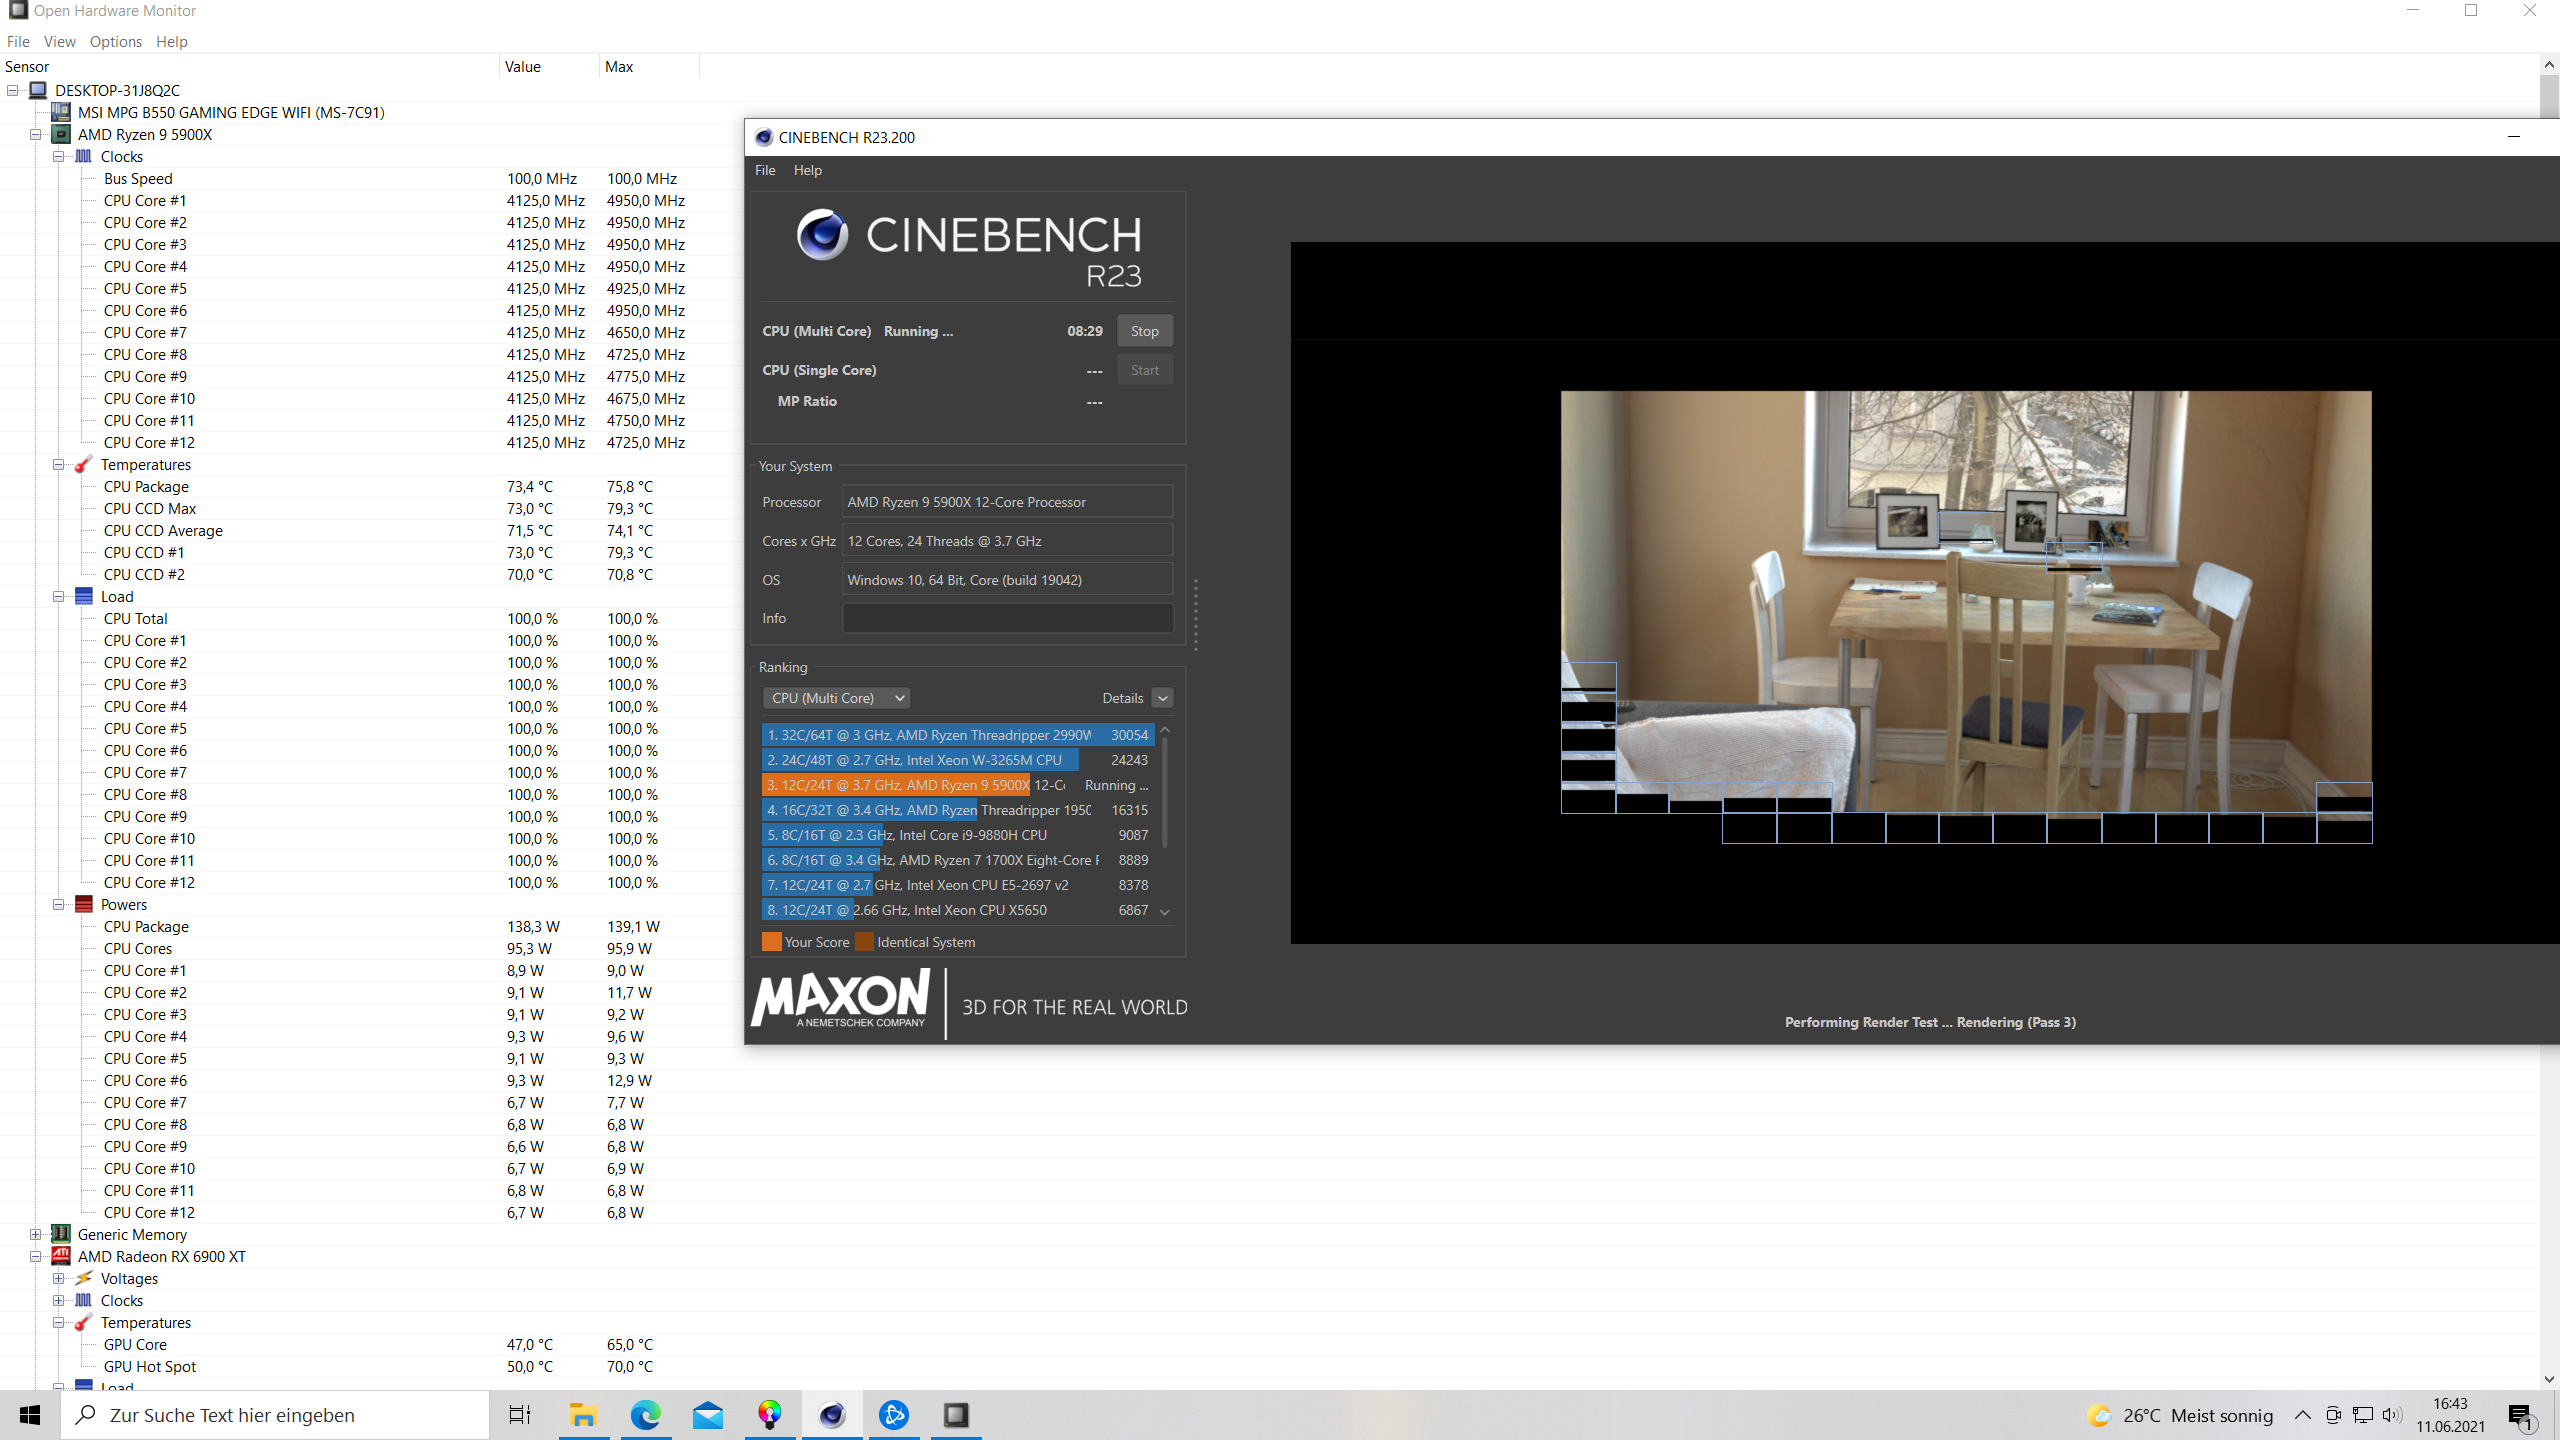This screenshot has height=1440, width=2560.
Task: Expand the GPU Voltages node
Action: click(59, 1278)
